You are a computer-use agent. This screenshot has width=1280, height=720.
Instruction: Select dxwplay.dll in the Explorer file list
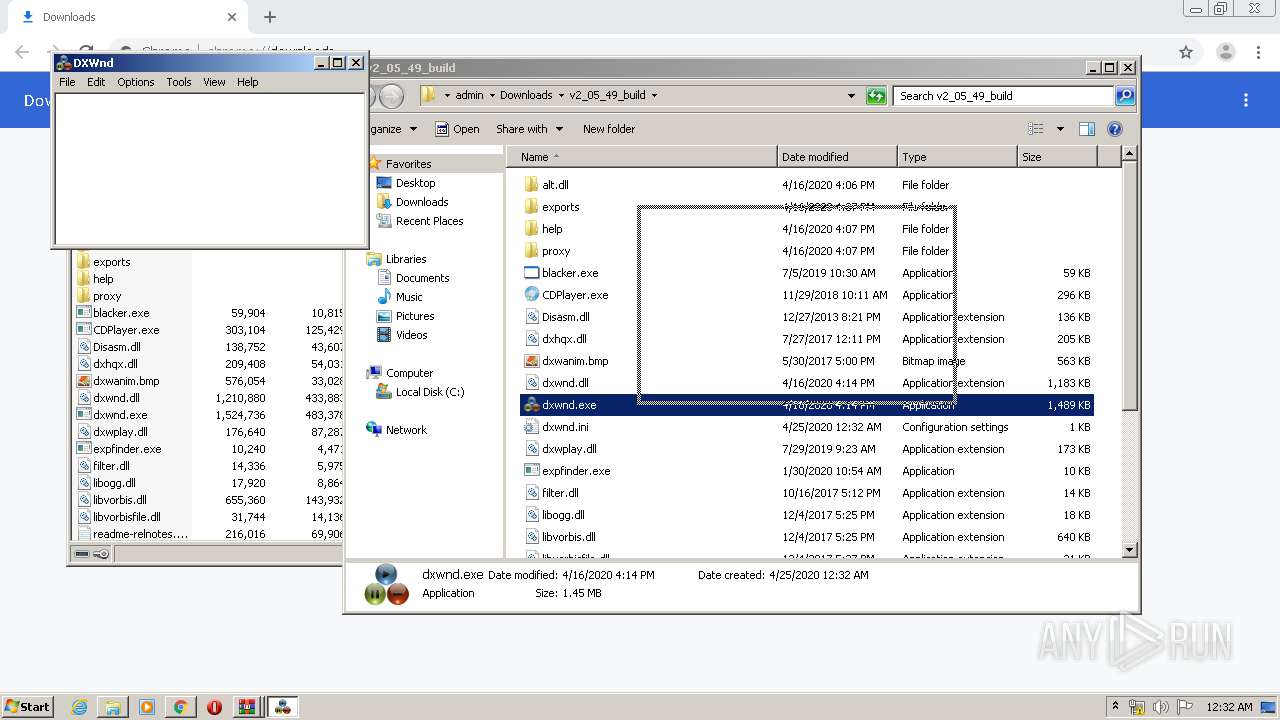[x=569, y=449]
